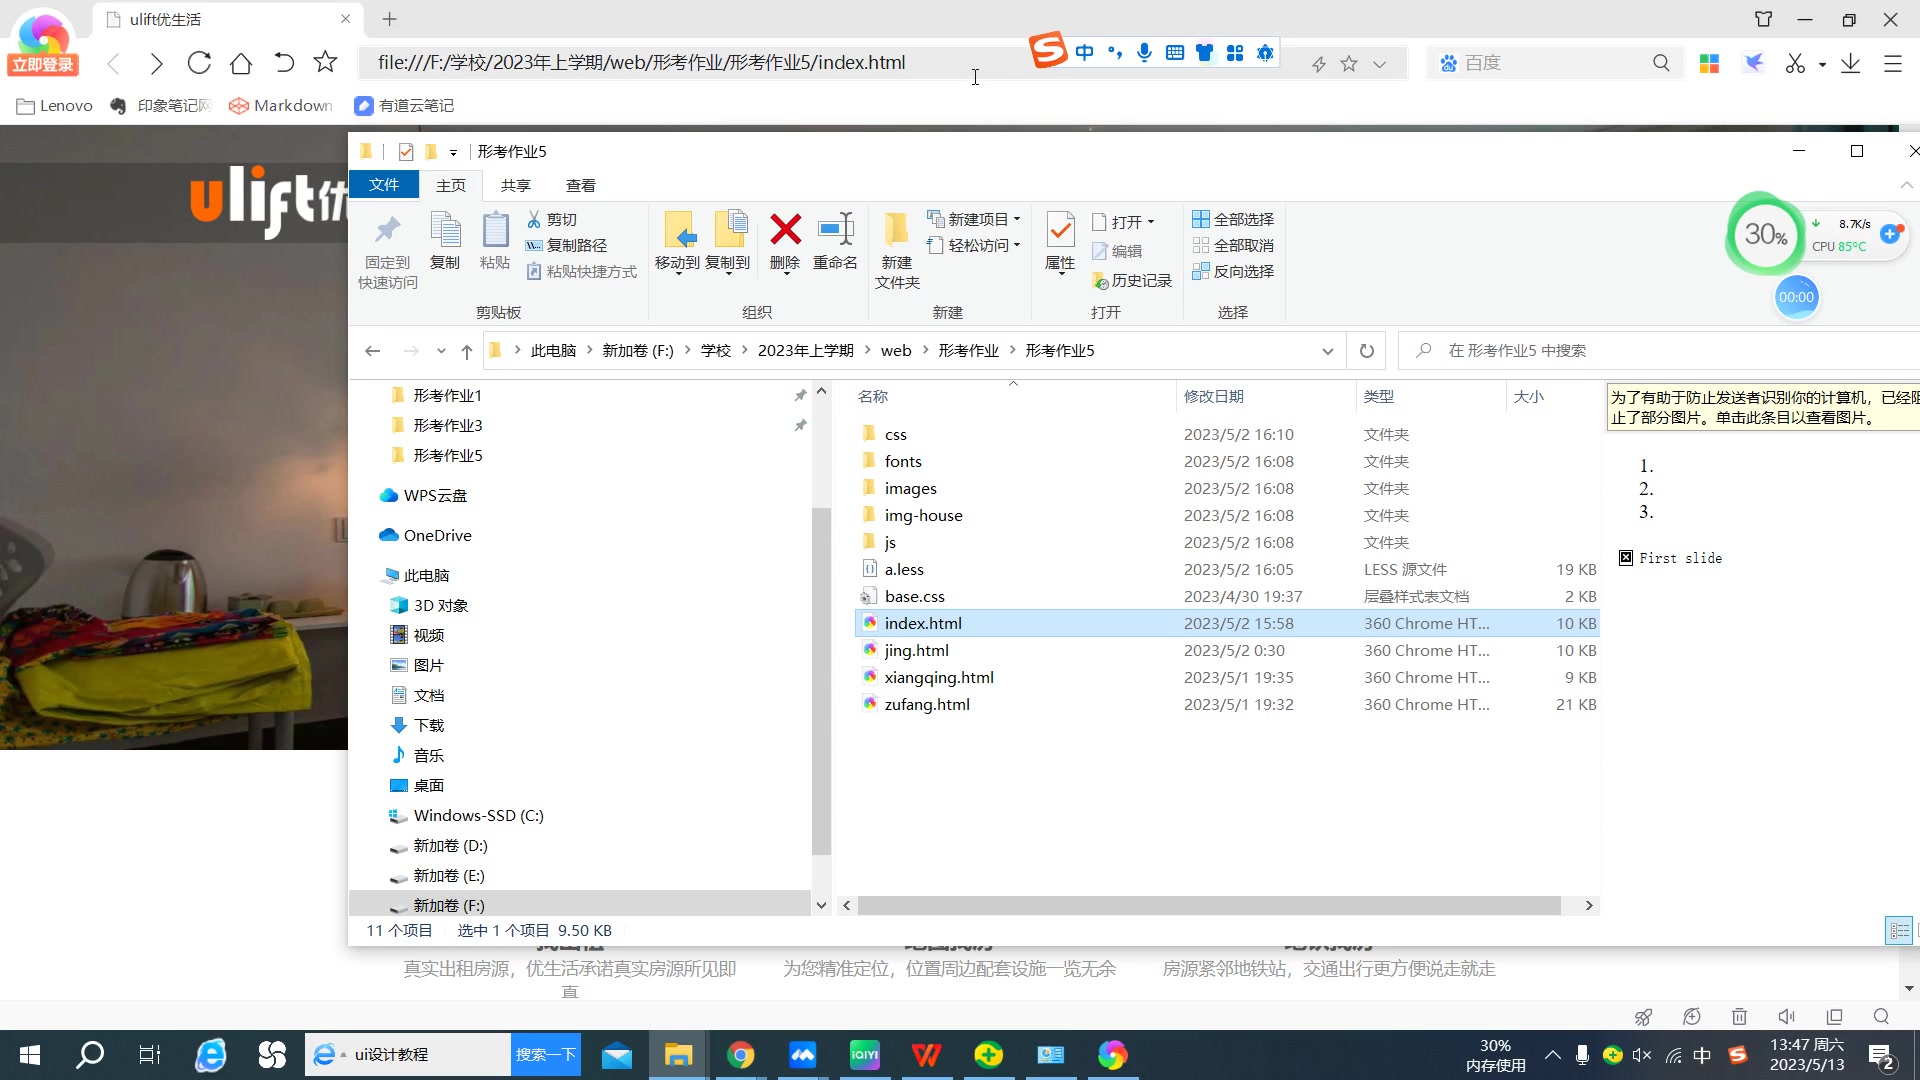Click the explorer address refresh button

(1366, 351)
